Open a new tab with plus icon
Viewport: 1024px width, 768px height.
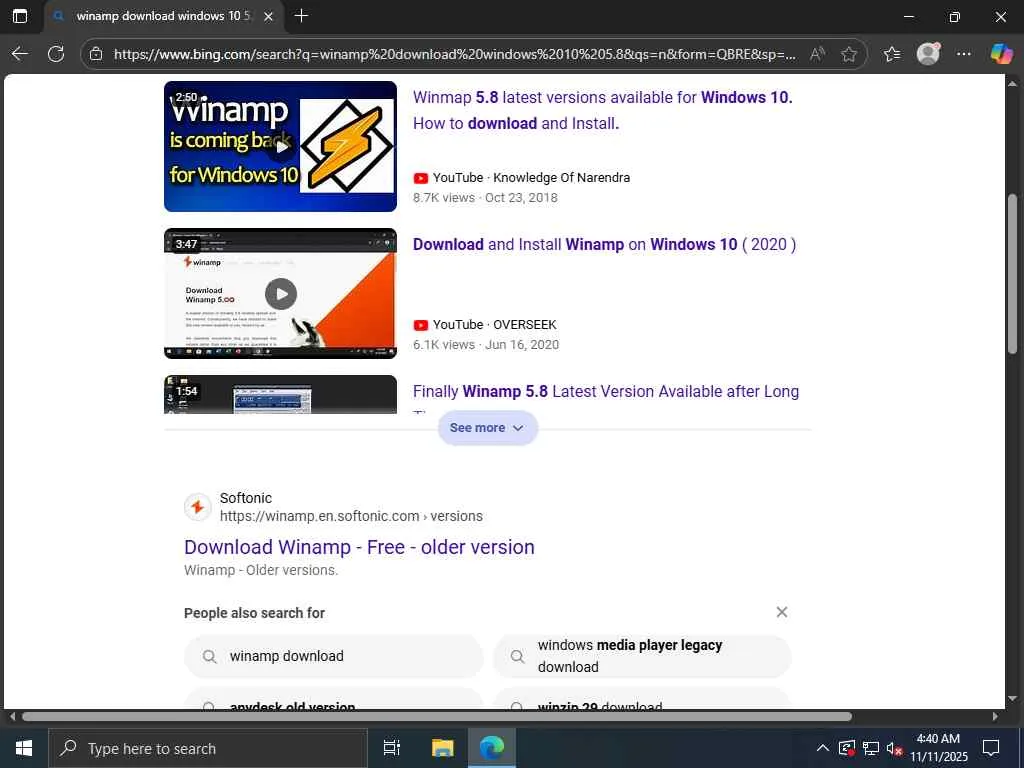click(301, 16)
